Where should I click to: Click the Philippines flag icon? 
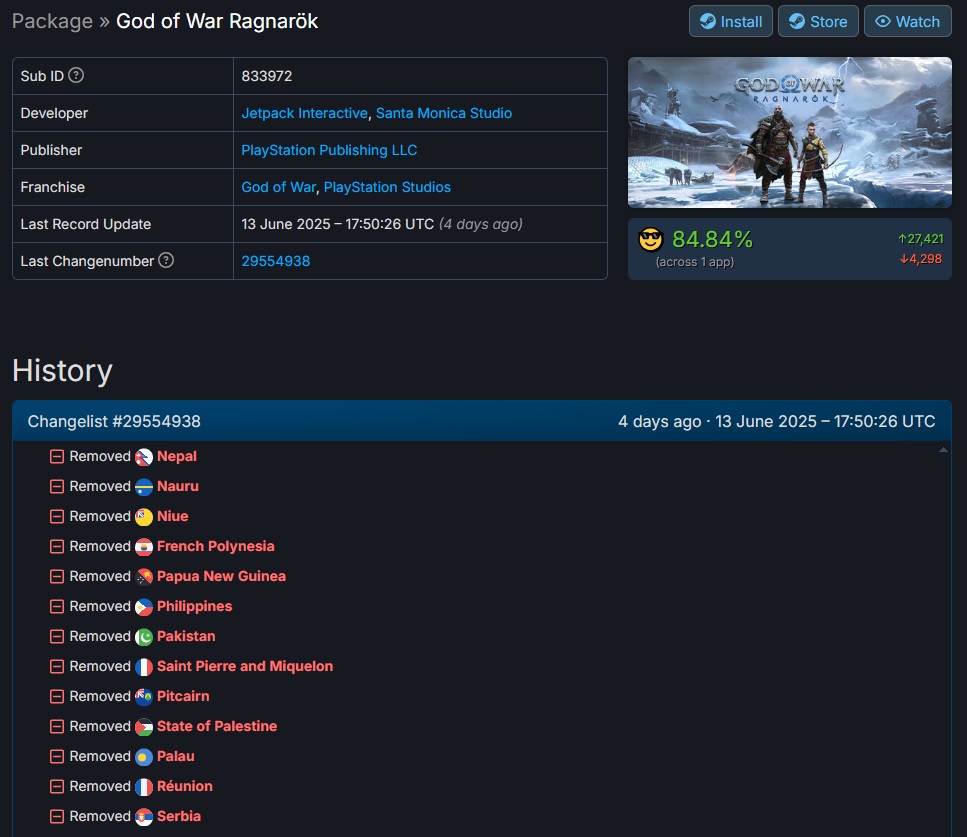[144, 607]
